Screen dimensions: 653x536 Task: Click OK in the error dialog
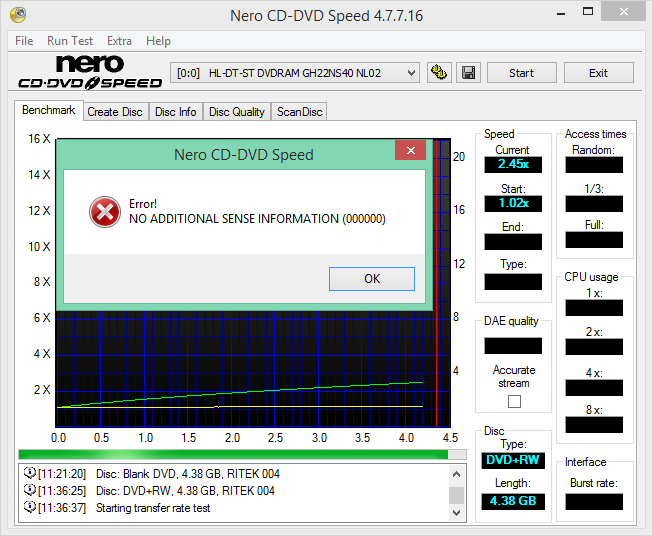(372, 279)
